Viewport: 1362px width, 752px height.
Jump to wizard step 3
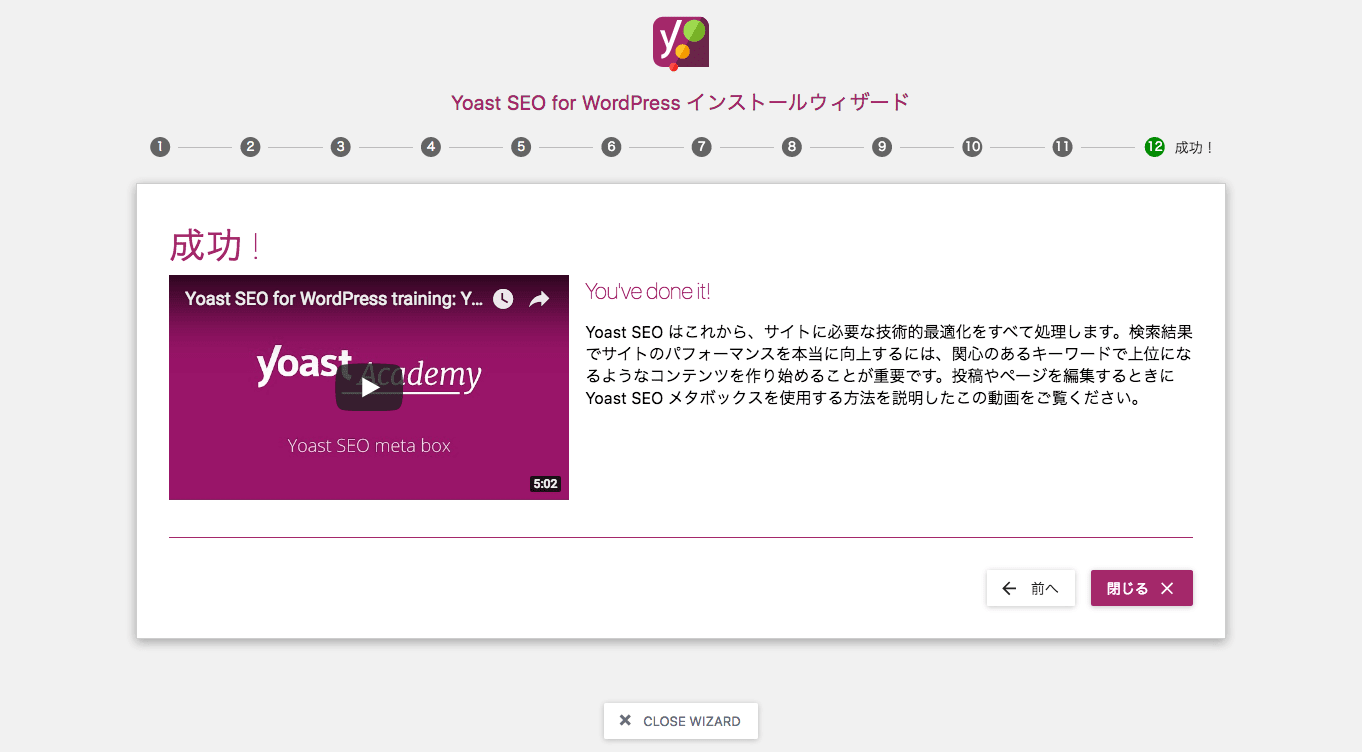coord(341,147)
